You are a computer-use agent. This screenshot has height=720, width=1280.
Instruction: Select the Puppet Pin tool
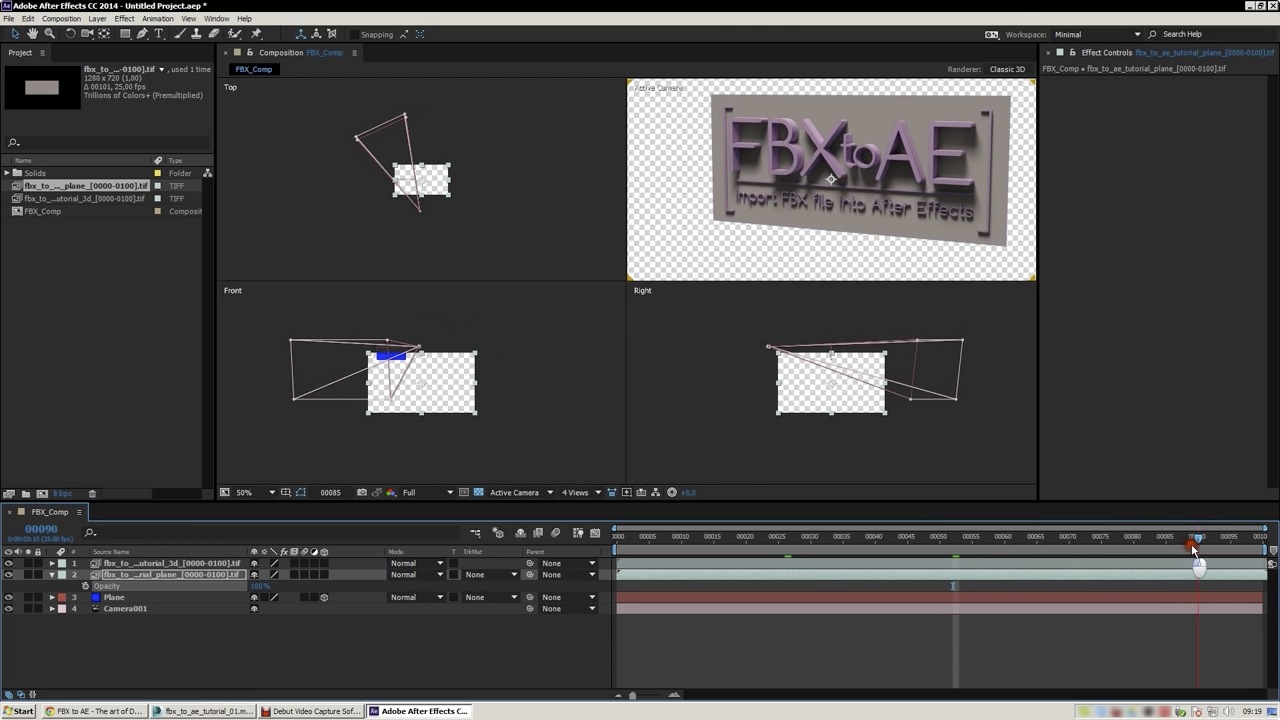tap(257, 34)
